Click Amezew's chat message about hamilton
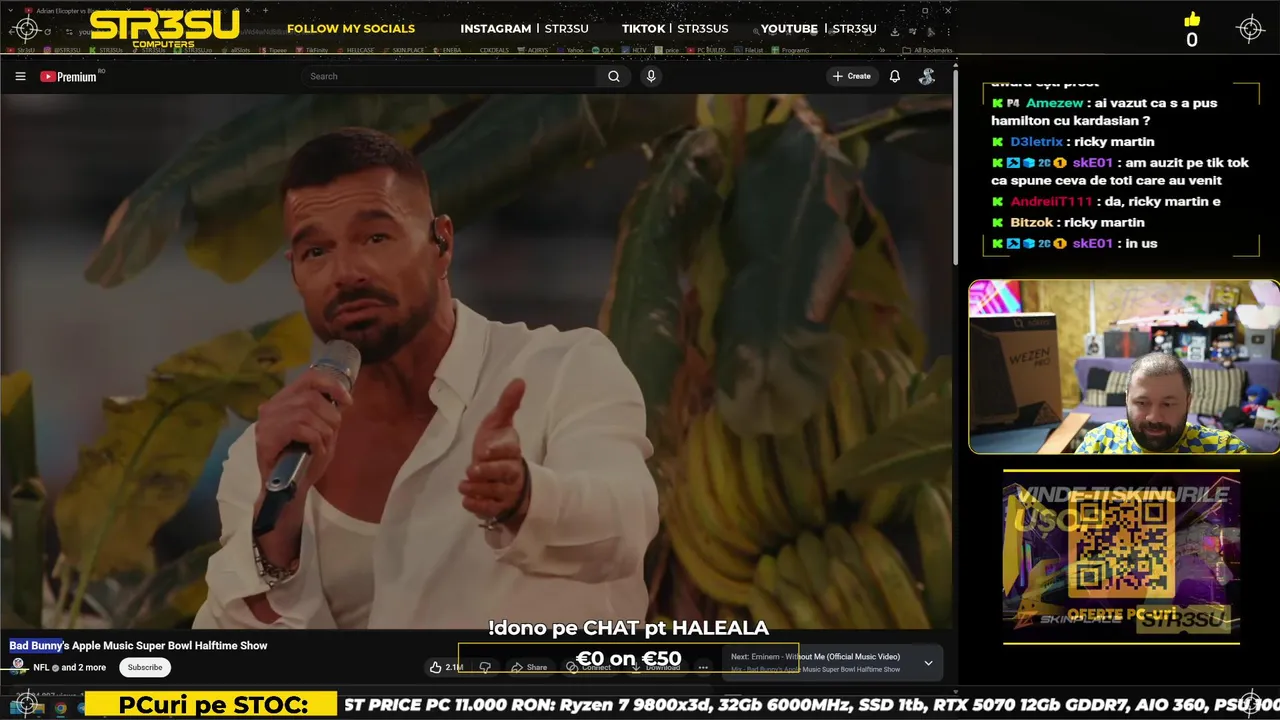This screenshot has width=1280, height=720. 1105,112
